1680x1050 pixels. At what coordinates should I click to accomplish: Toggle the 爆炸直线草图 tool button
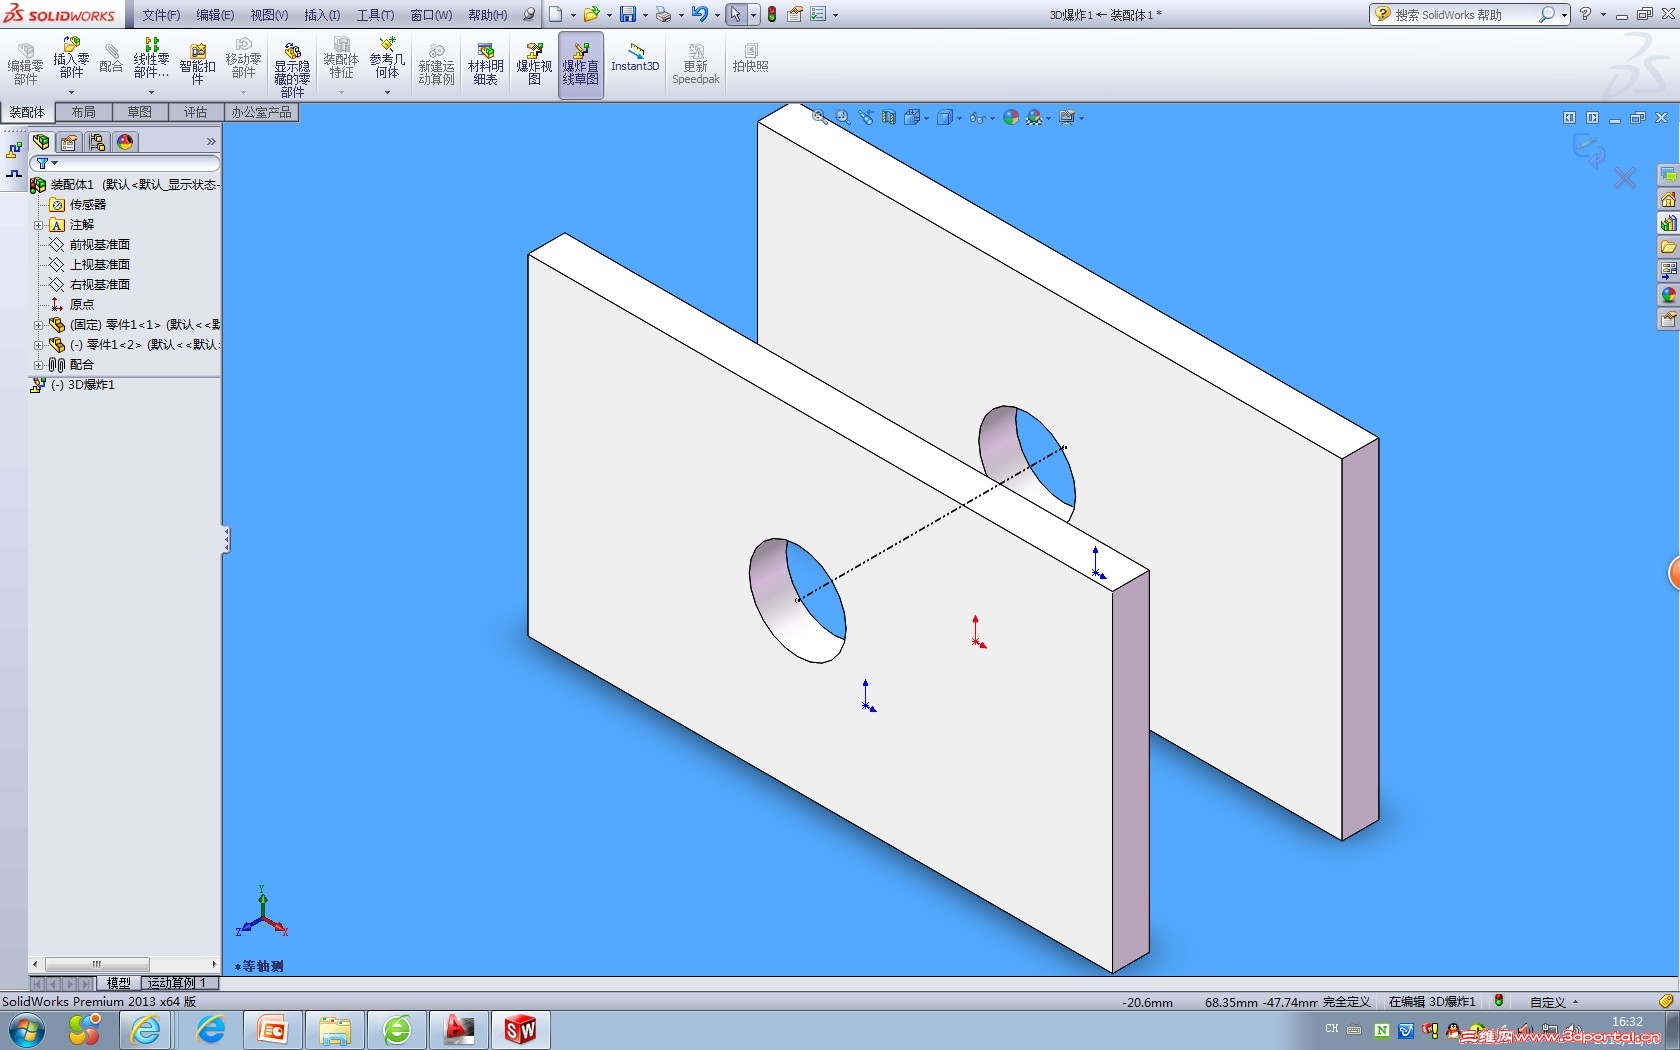pos(580,65)
